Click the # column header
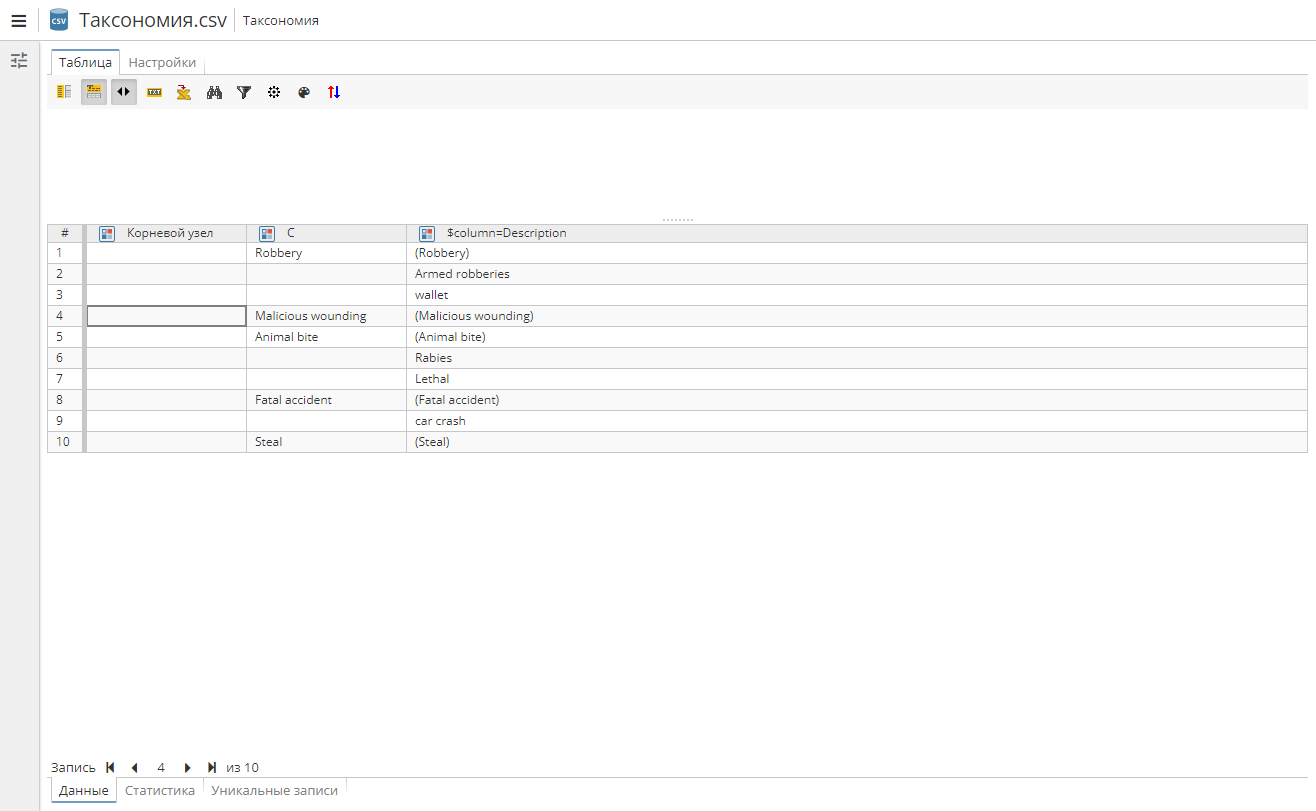 (65, 233)
